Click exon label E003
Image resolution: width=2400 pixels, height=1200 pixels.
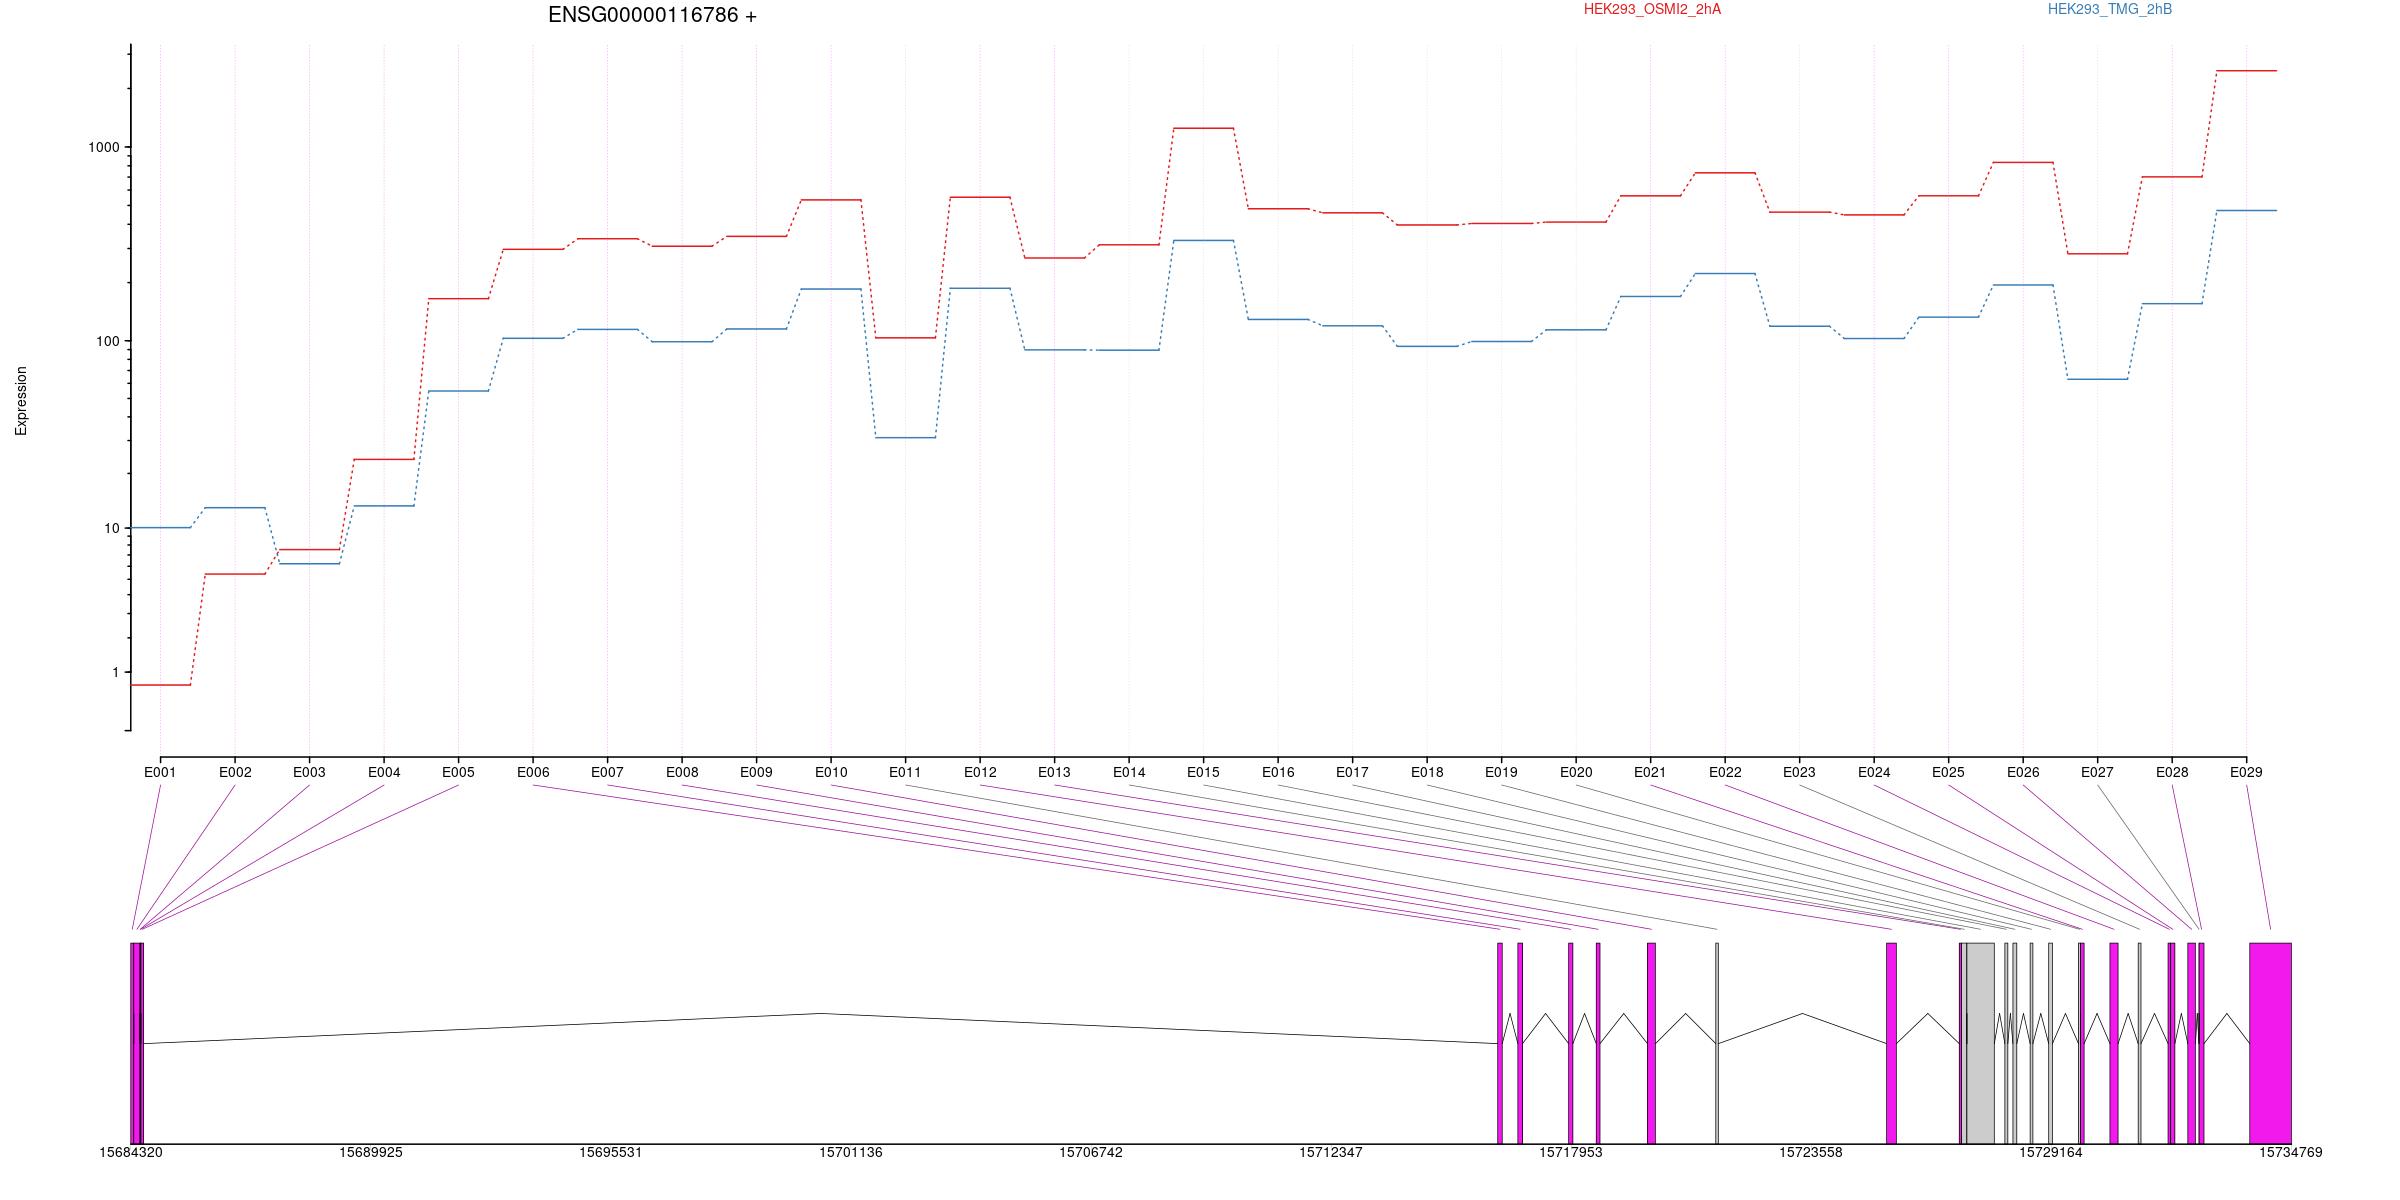[309, 773]
